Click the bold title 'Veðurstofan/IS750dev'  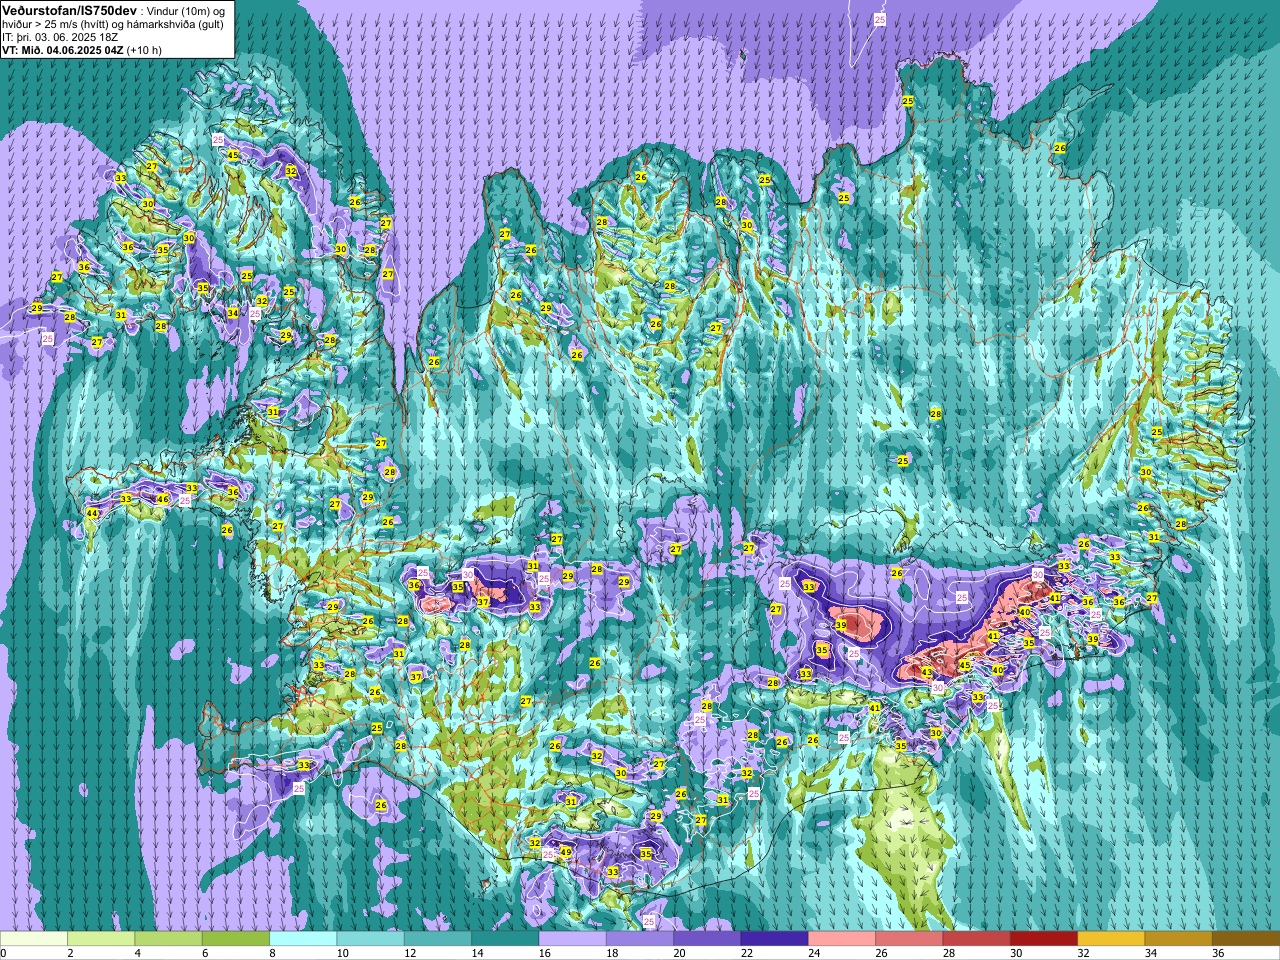[x=70, y=10]
